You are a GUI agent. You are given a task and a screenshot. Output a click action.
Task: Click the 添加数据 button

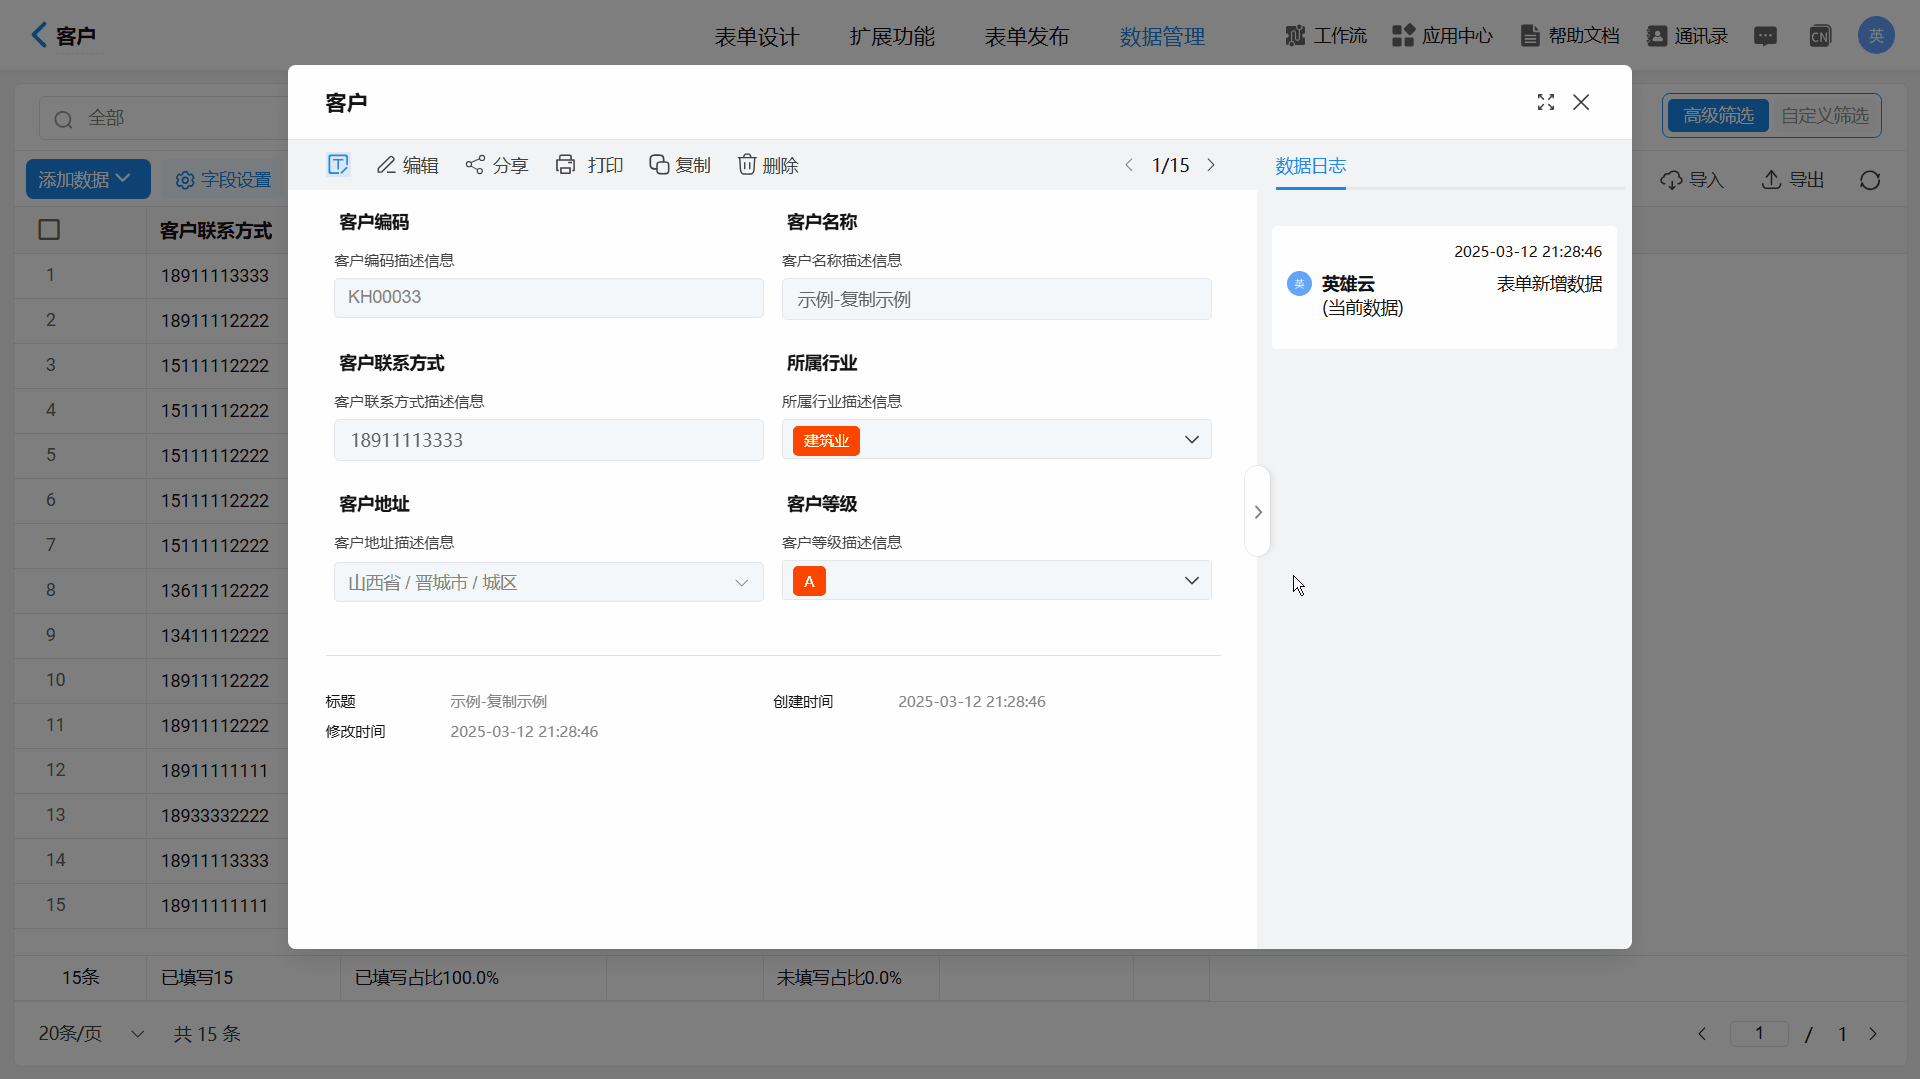coord(87,179)
